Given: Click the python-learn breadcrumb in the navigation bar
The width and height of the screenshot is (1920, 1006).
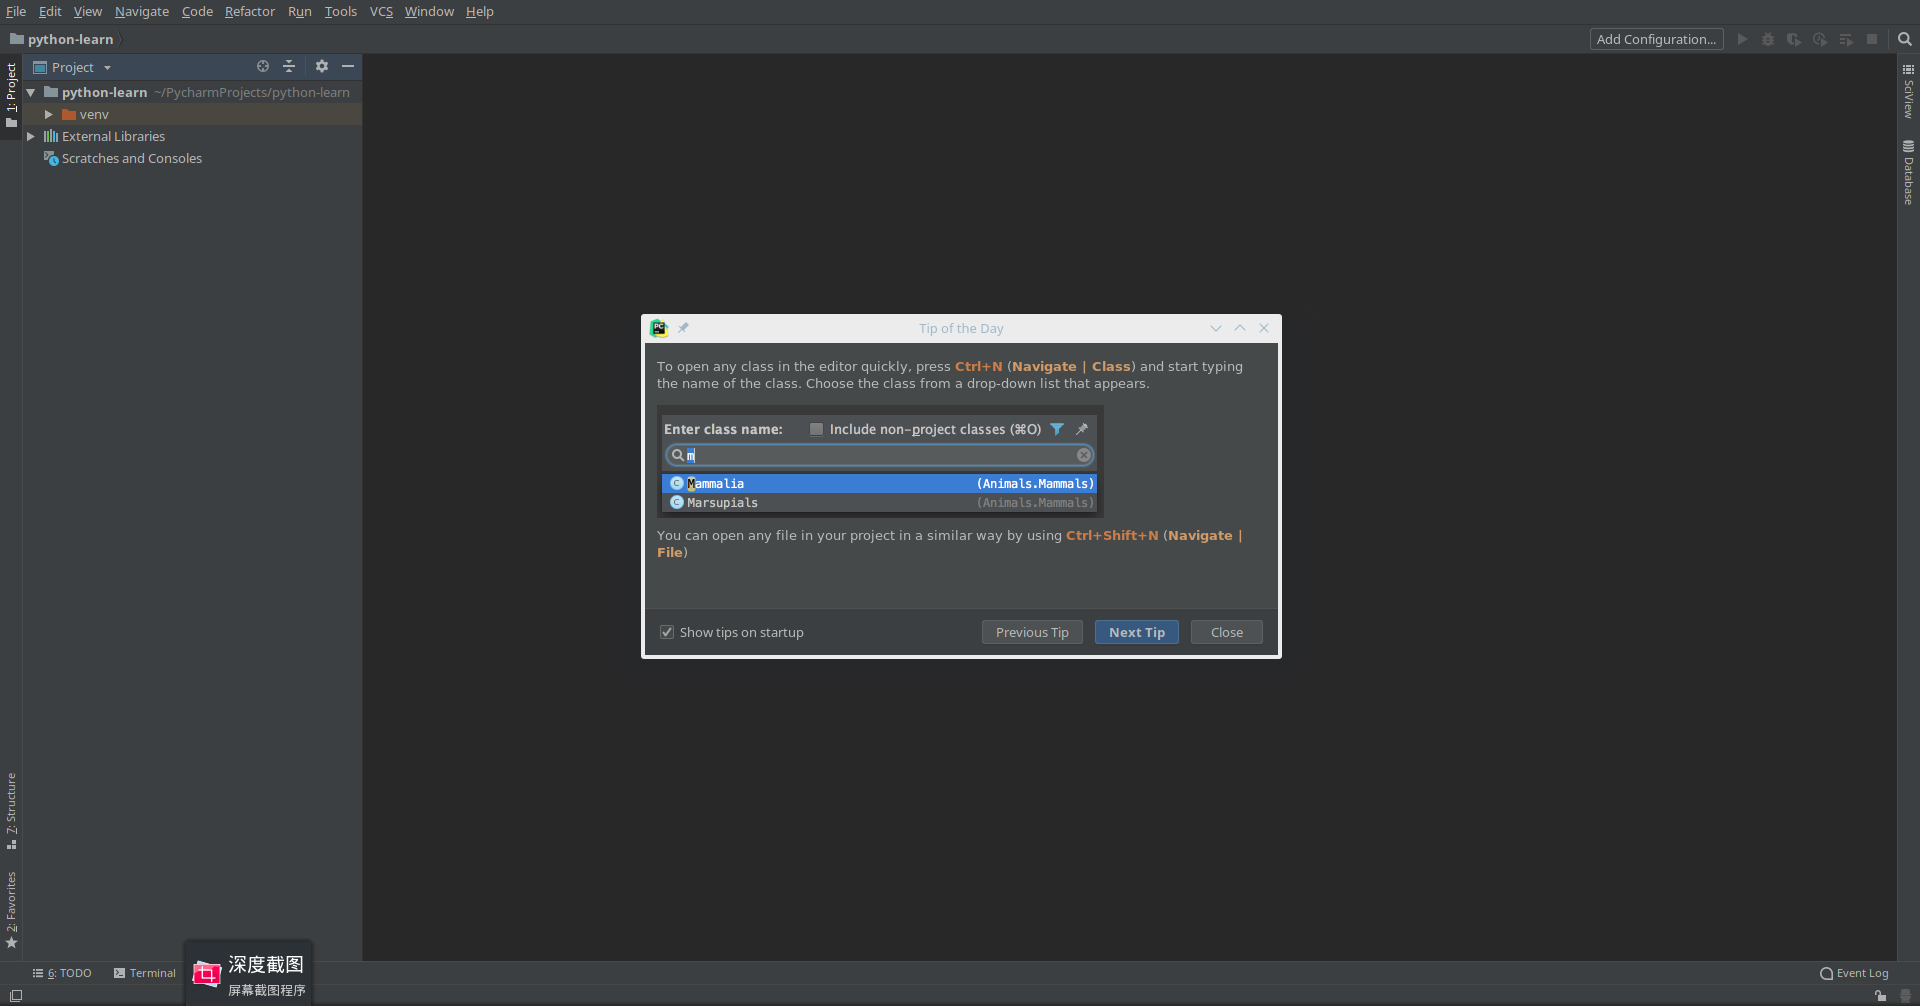Looking at the screenshot, I should coord(62,39).
